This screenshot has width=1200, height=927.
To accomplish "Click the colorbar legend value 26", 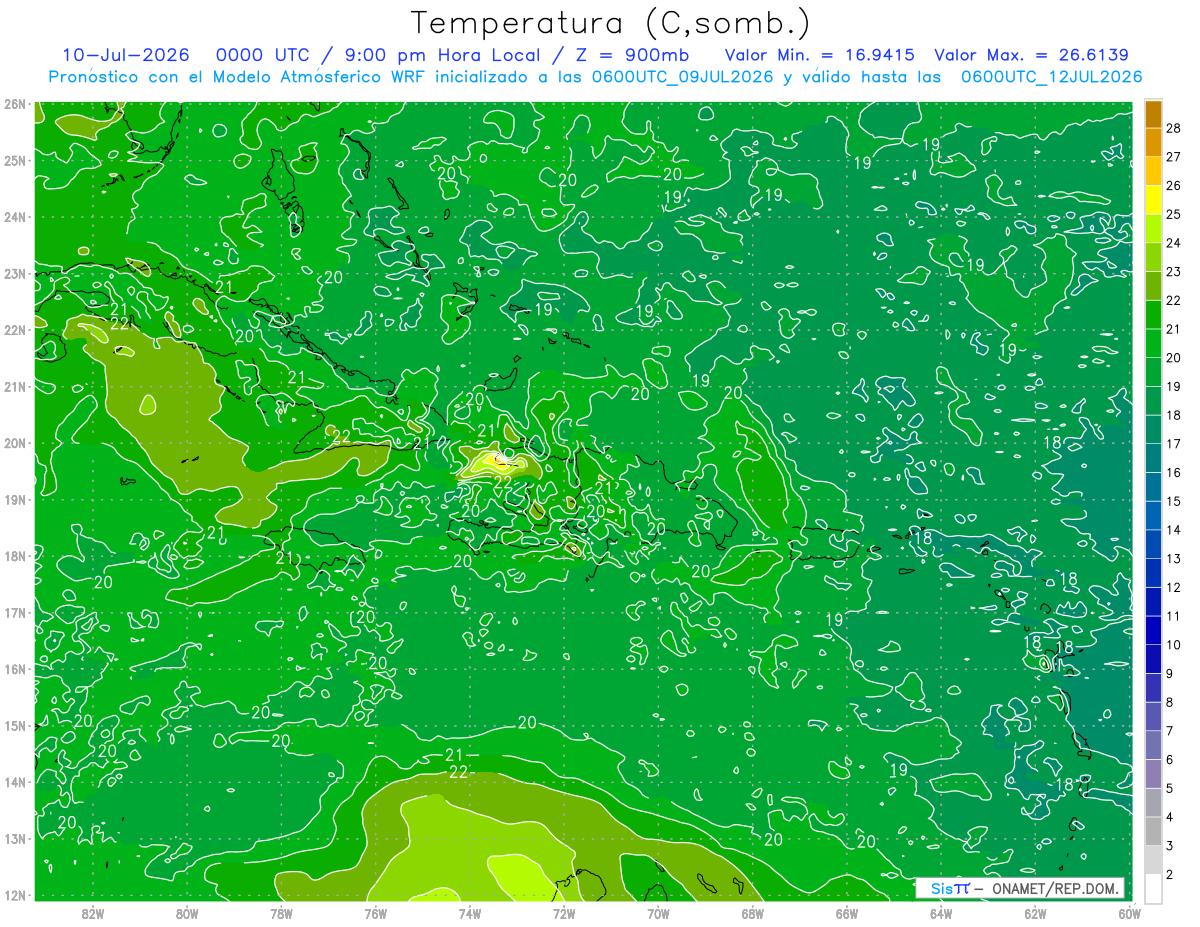I will click(x=1173, y=186).
